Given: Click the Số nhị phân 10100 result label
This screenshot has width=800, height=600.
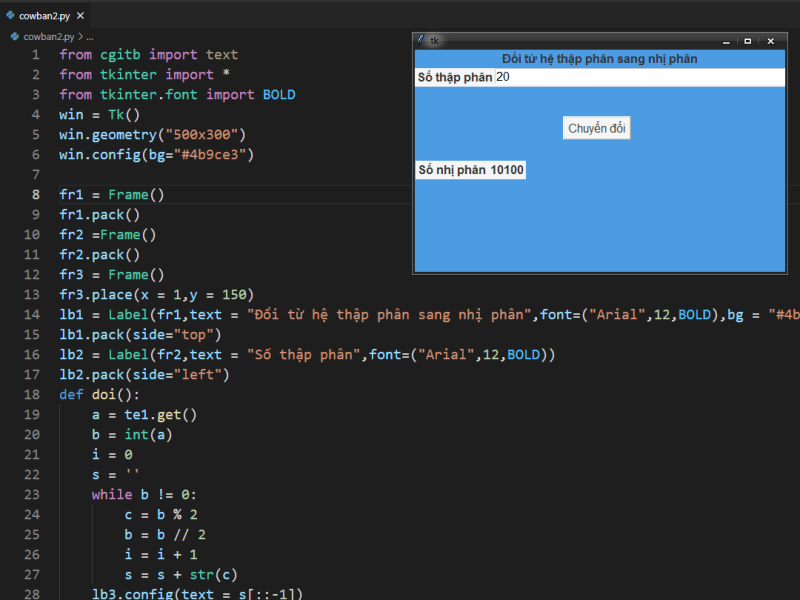Looking at the screenshot, I should point(470,170).
